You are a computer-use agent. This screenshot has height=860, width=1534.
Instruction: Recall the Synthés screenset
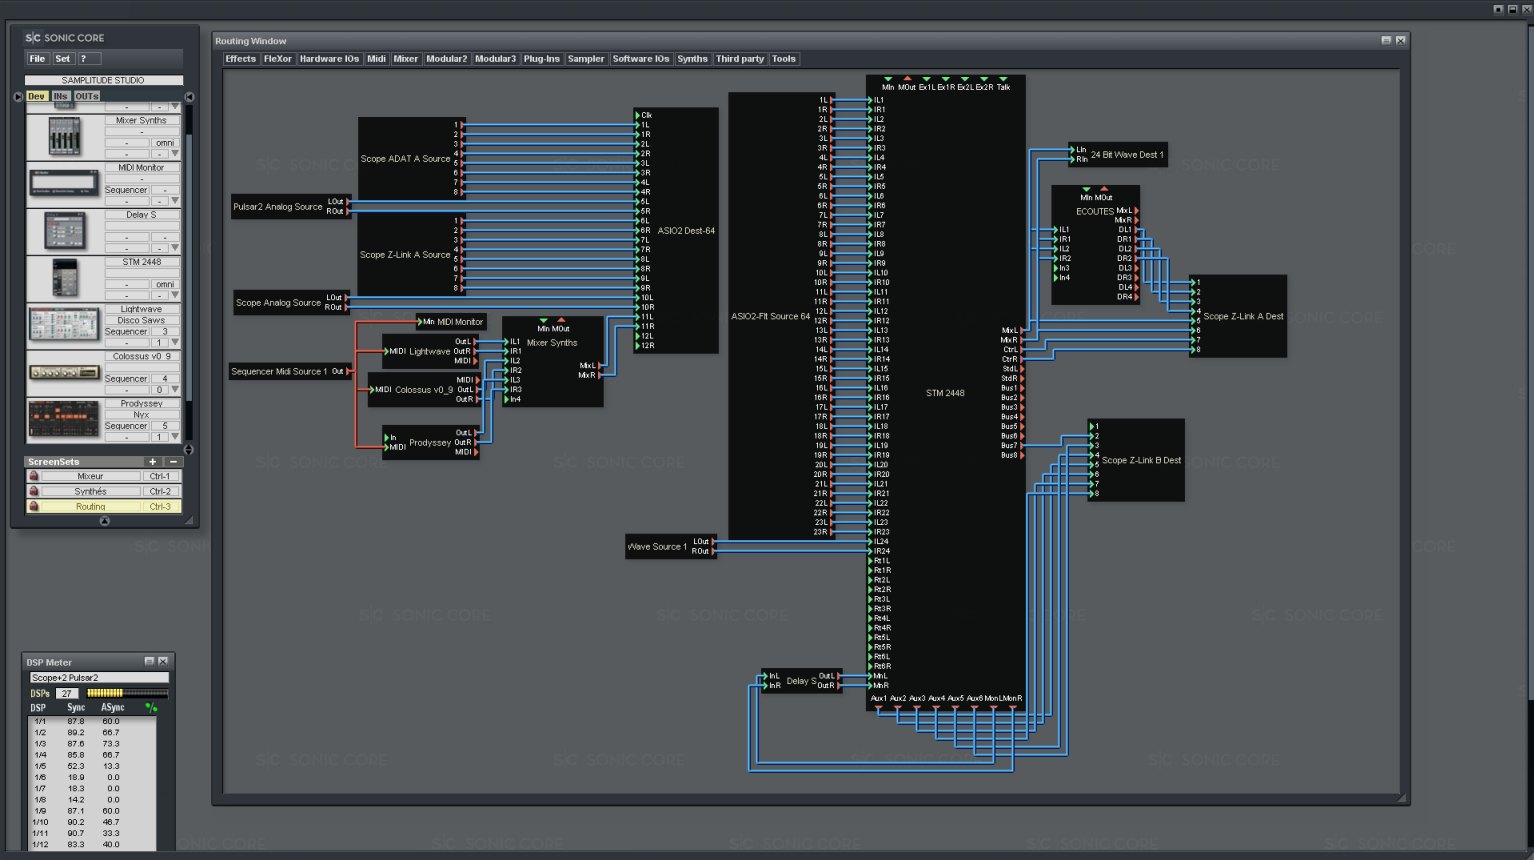click(x=91, y=492)
